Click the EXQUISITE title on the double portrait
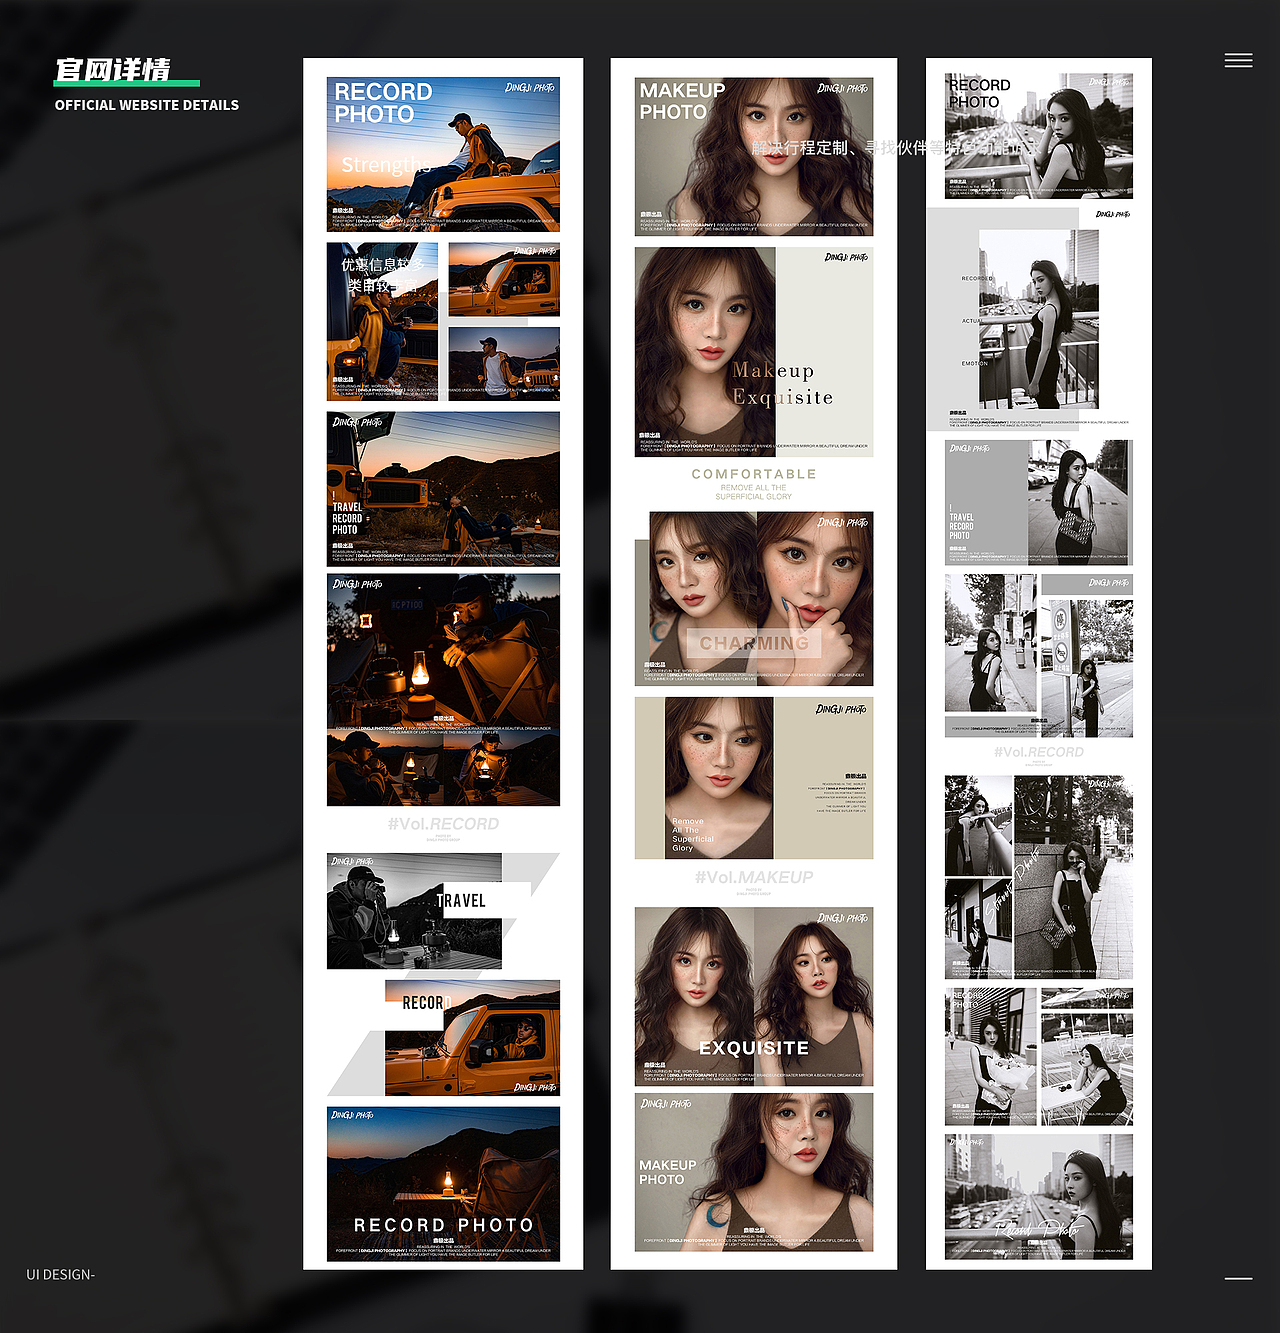The image size is (1280, 1333). (754, 1048)
